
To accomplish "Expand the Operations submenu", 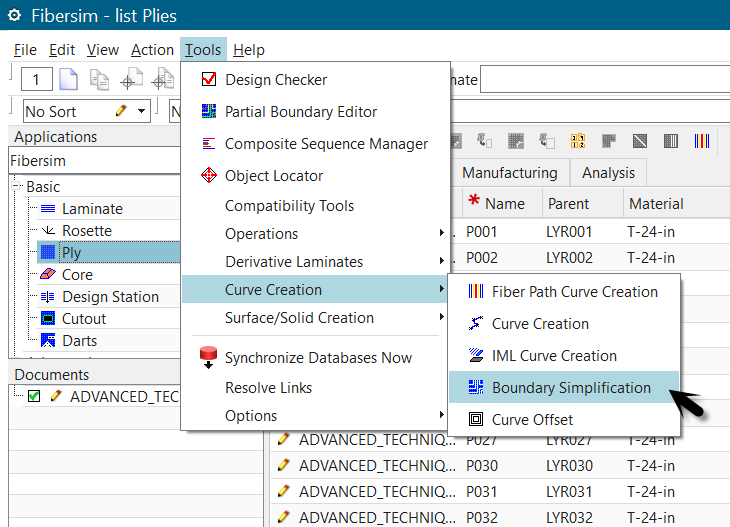I will coord(261,234).
